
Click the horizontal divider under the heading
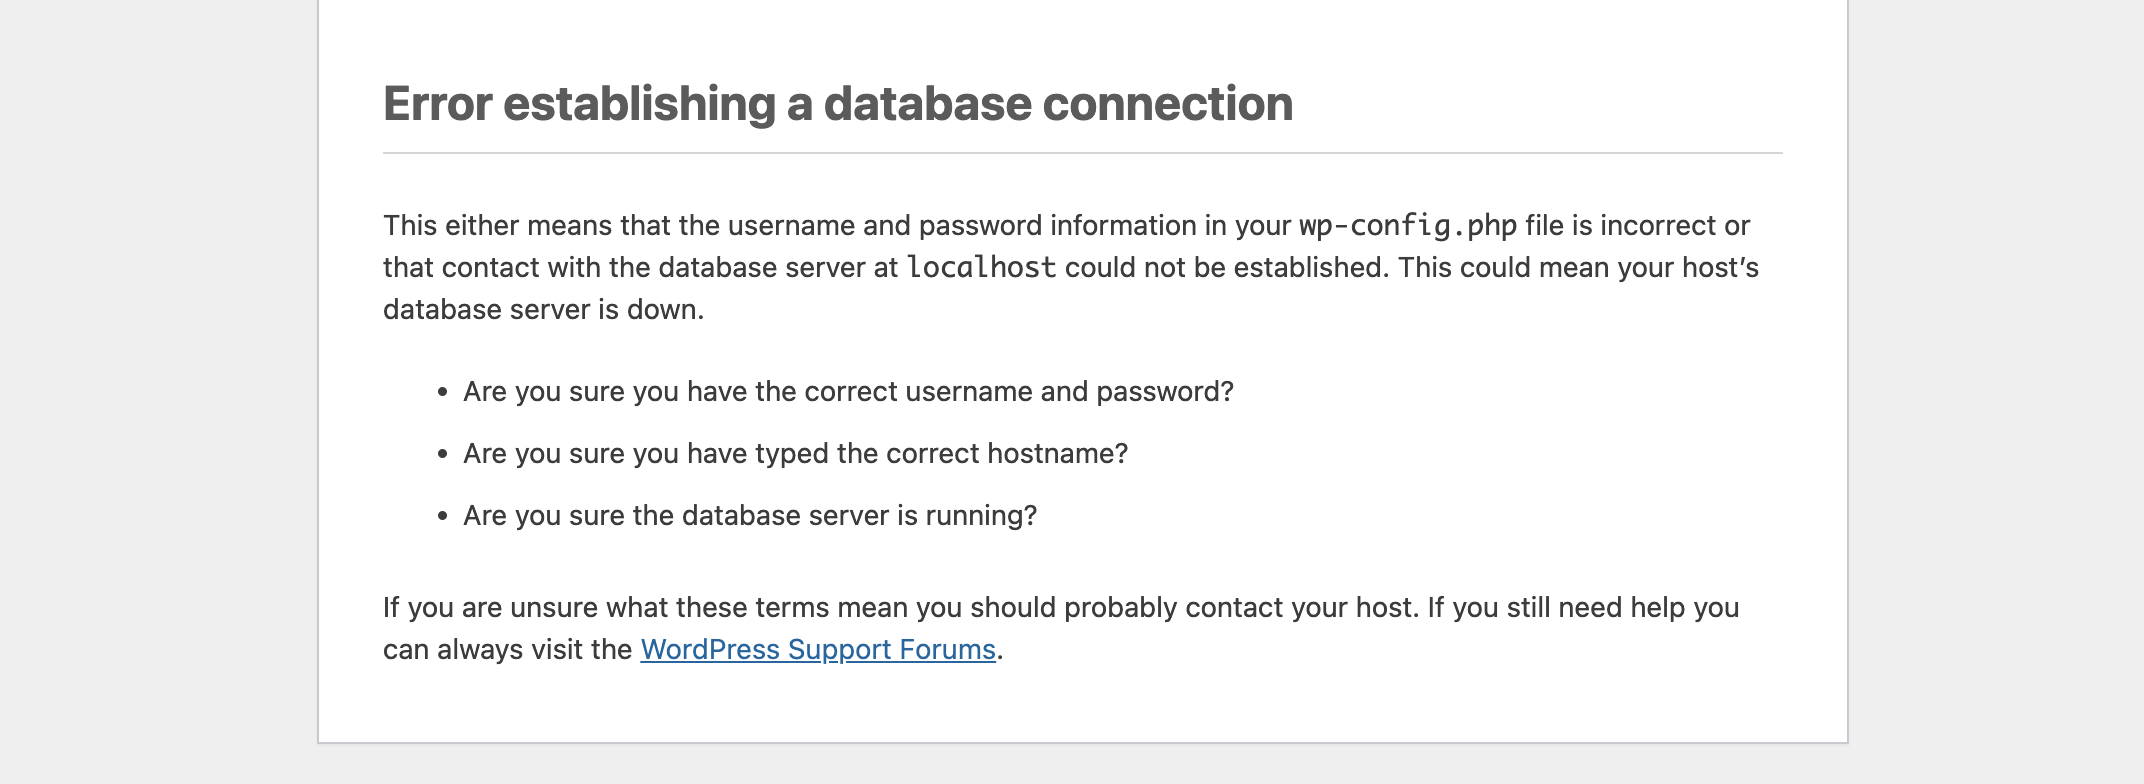tap(1082, 153)
